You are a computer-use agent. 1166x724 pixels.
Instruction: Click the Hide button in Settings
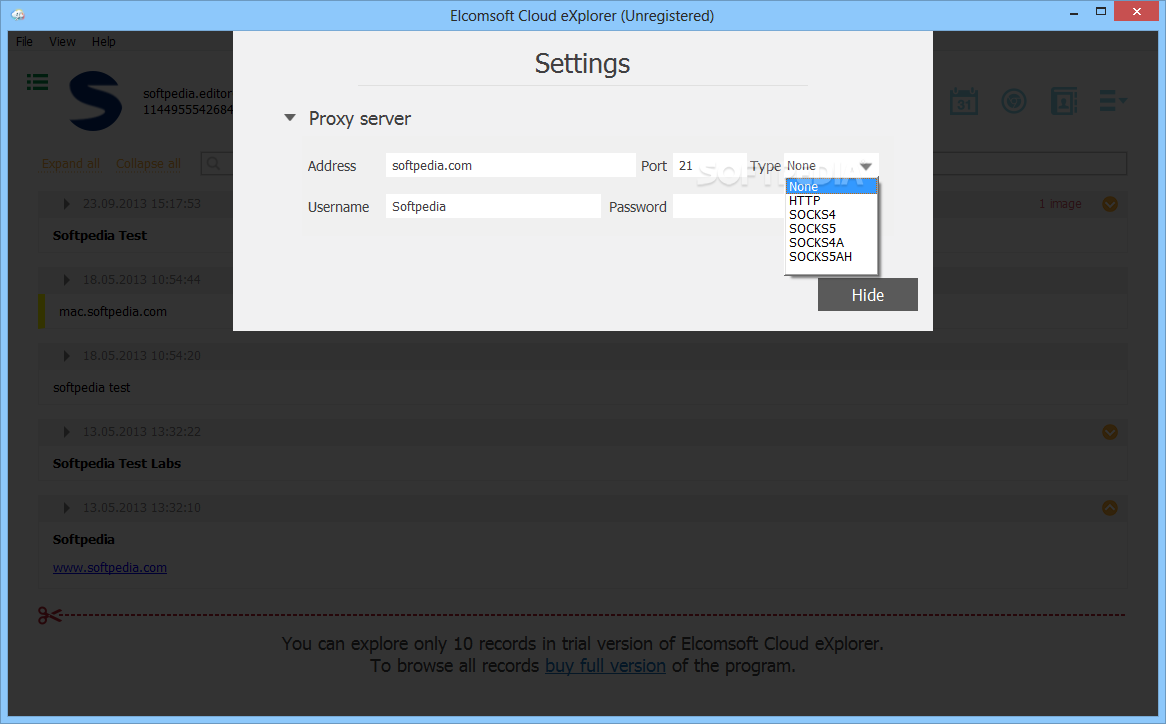[868, 295]
